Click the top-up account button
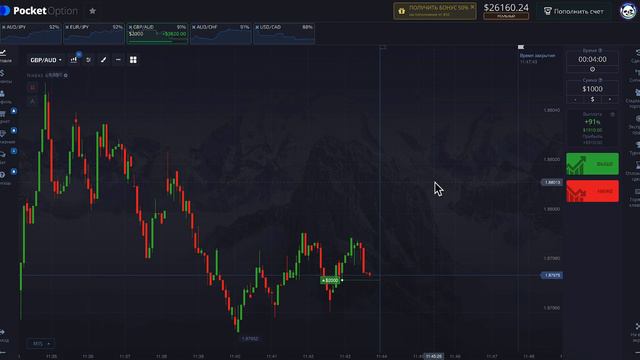Viewport: 640px width, 360px height. (x=574, y=11)
